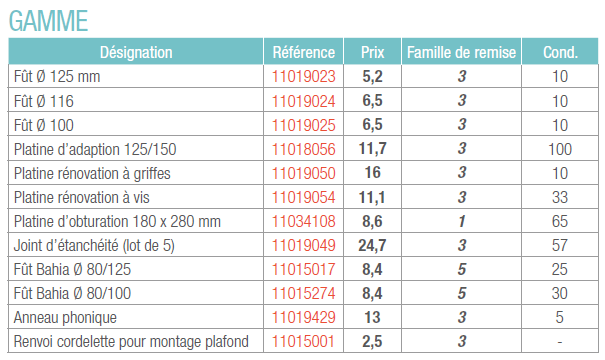
Task: Click the Platine rénovation à griffes cell
Action: (x=136, y=173)
